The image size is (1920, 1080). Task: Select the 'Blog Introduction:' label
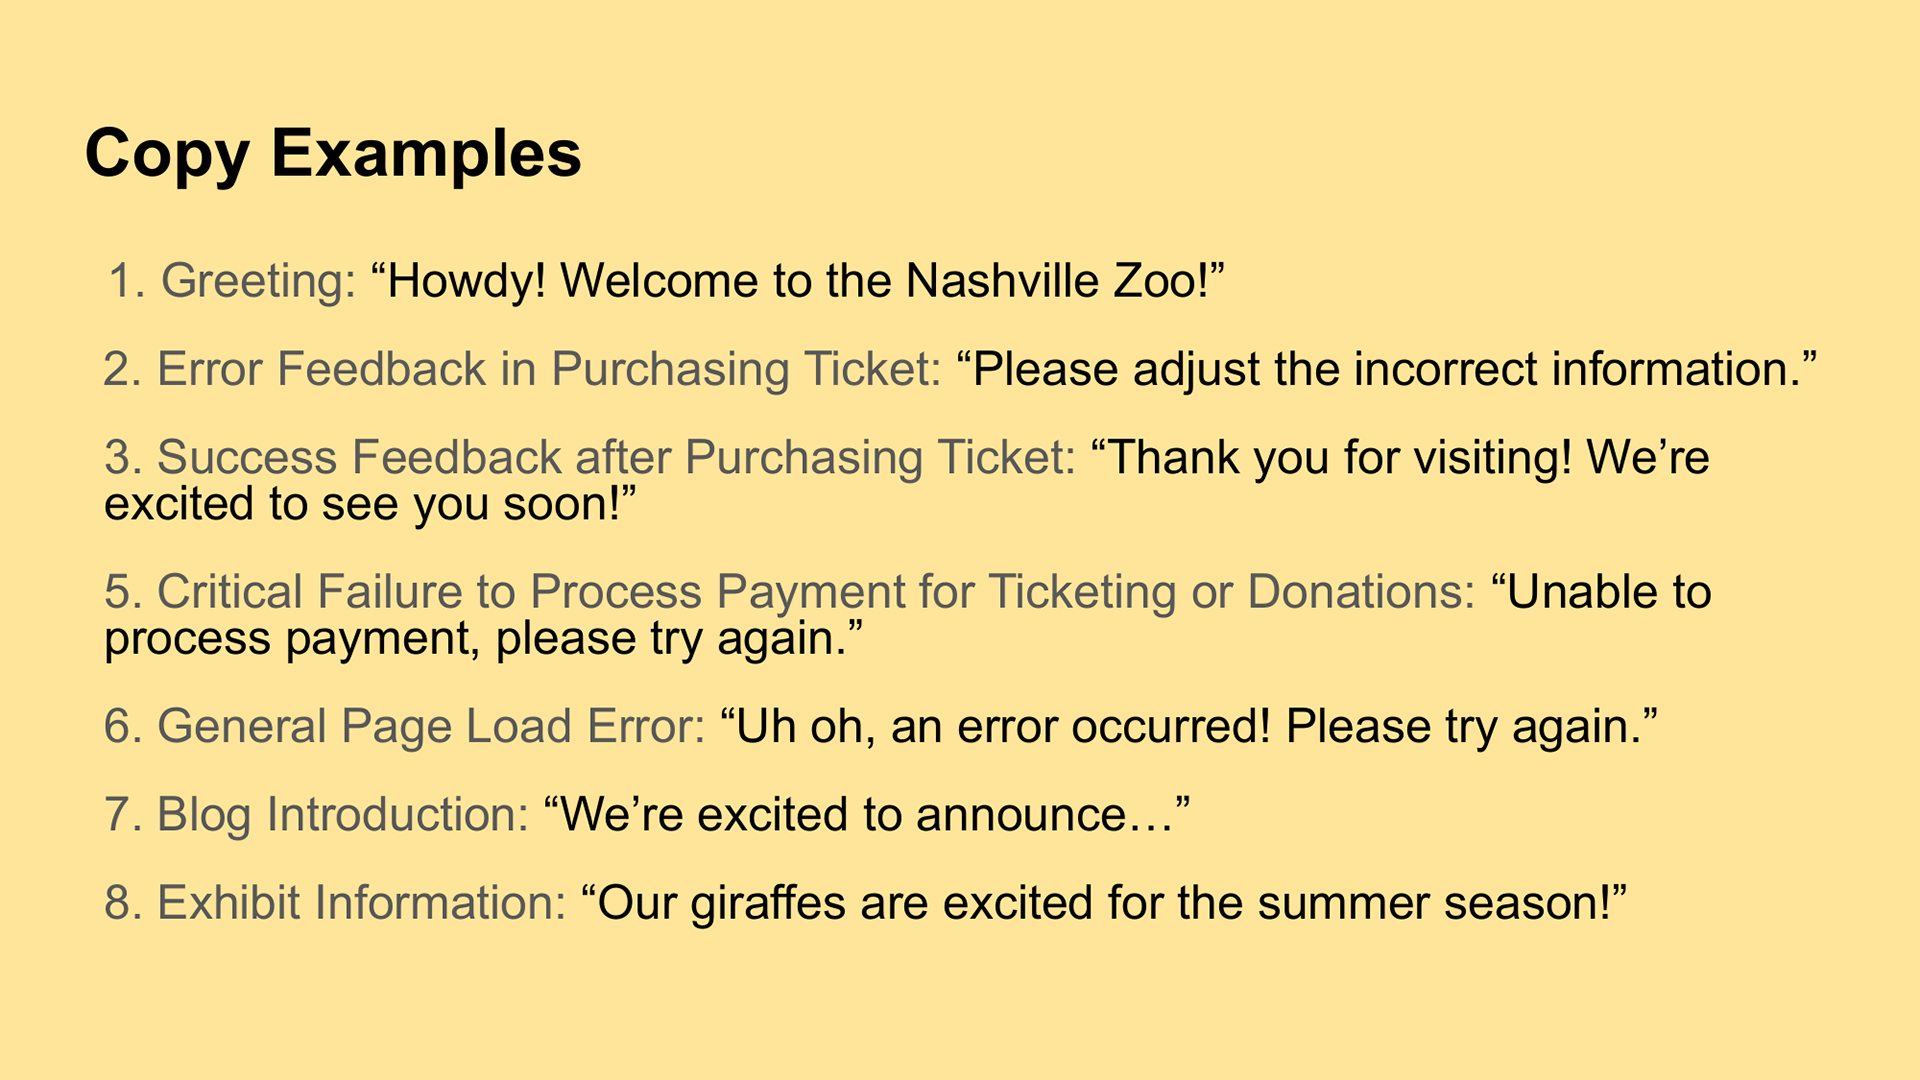pos(343,815)
